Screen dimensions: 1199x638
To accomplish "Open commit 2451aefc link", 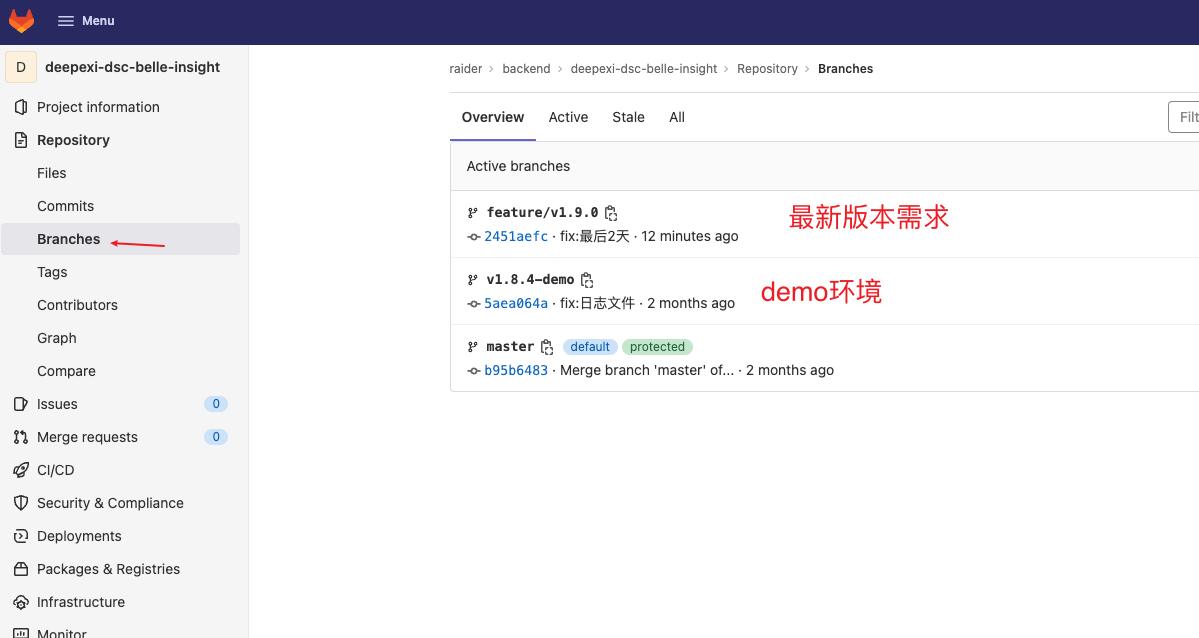I will 516,236.
